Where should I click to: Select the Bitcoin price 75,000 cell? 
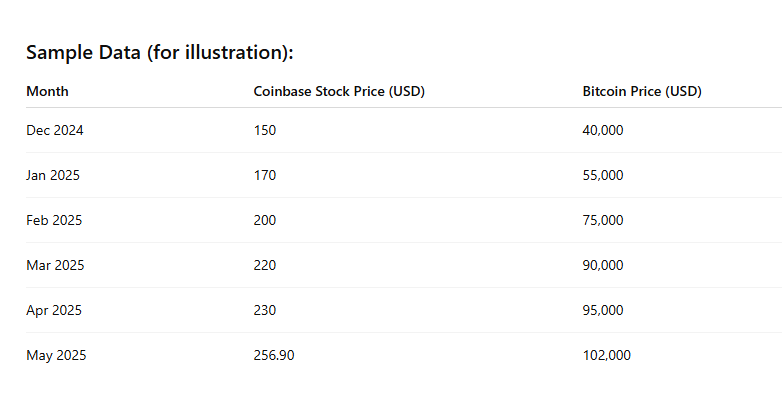click(x=603, y=220)
